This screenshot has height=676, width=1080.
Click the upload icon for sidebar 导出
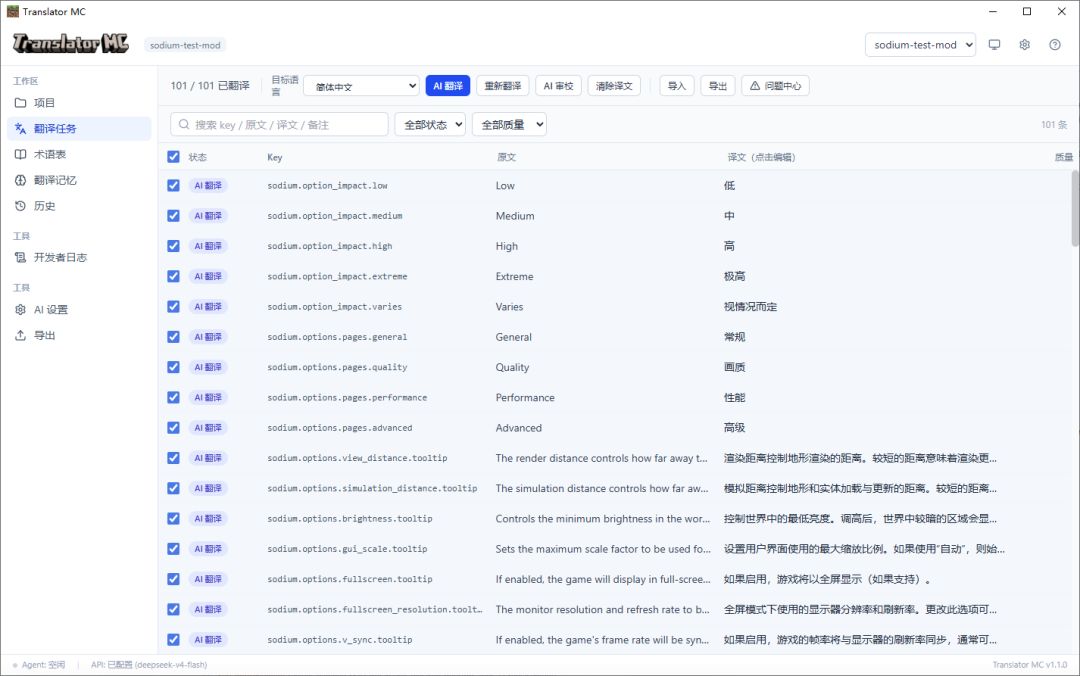coord(21,336)
